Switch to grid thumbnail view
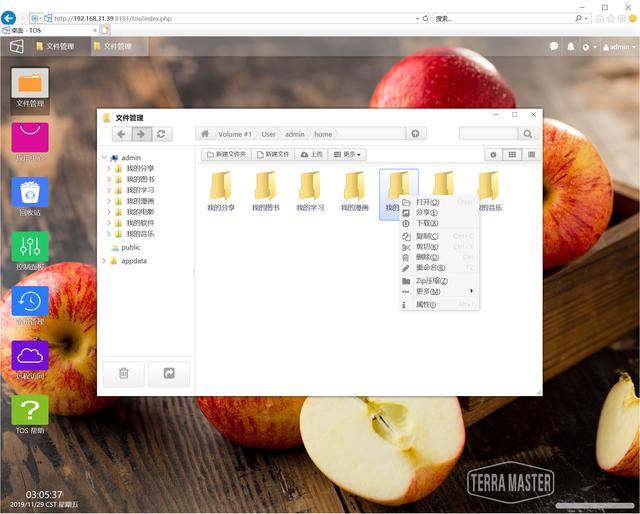 coord(512,155)
